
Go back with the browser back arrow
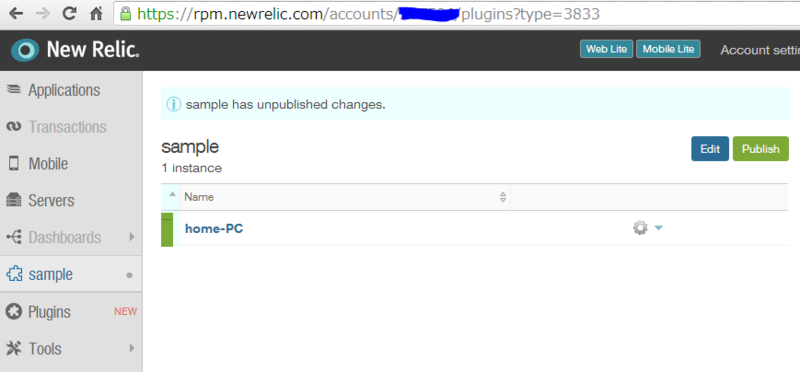pyautogui.click(x=16, y=14)
